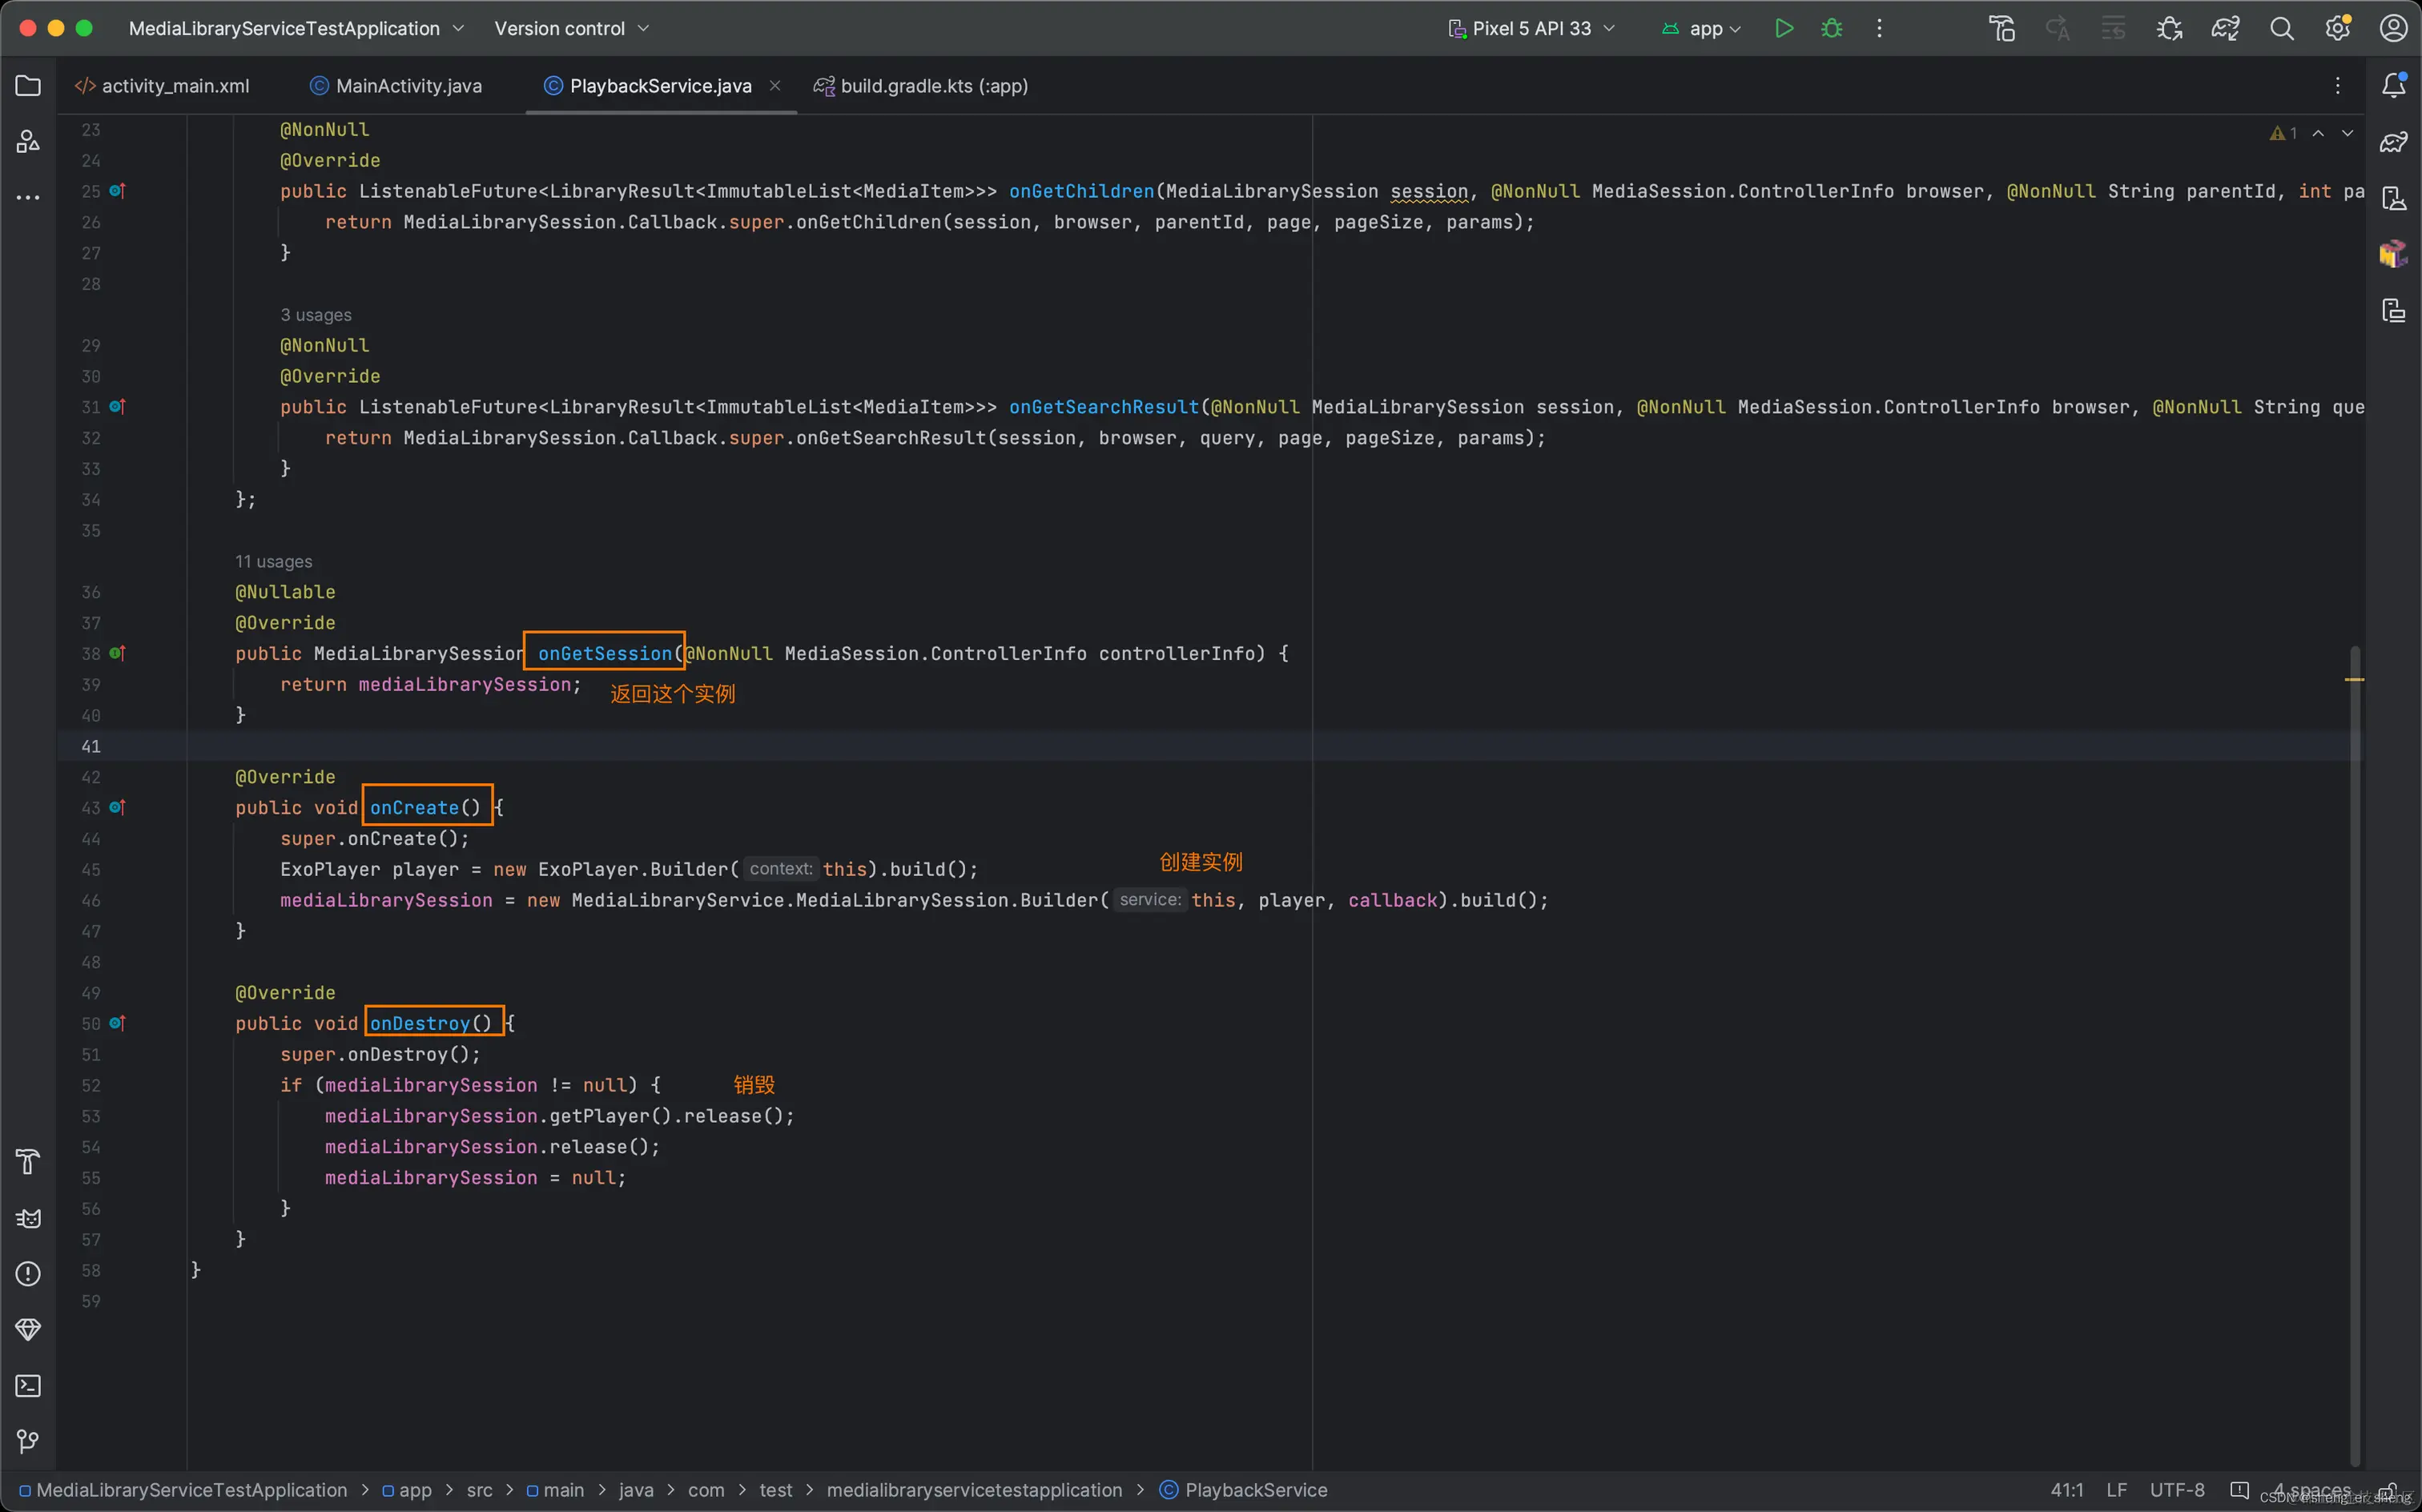2422x1512 pixels.
Task: Open the Problems tool window
Action: (28, 1273)
